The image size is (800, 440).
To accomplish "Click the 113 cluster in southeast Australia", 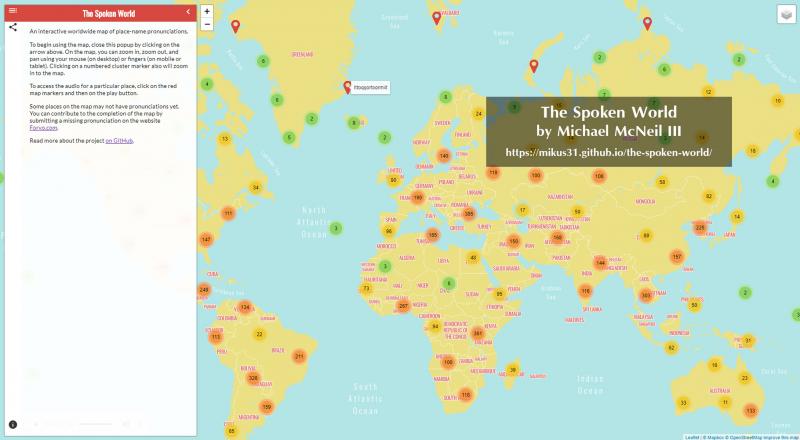I will (x=750, y=411).
